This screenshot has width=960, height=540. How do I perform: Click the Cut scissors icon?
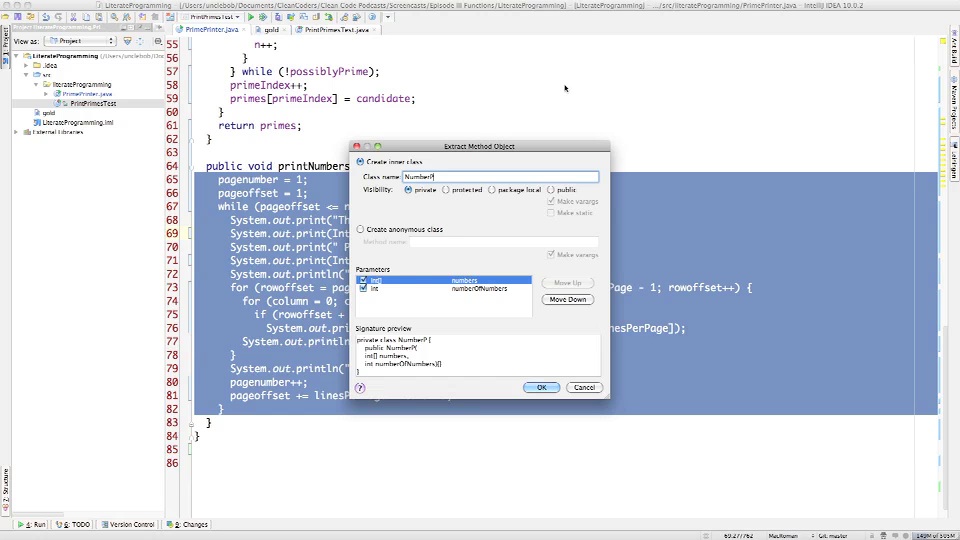pyautogui.click(x=73, y=17)
